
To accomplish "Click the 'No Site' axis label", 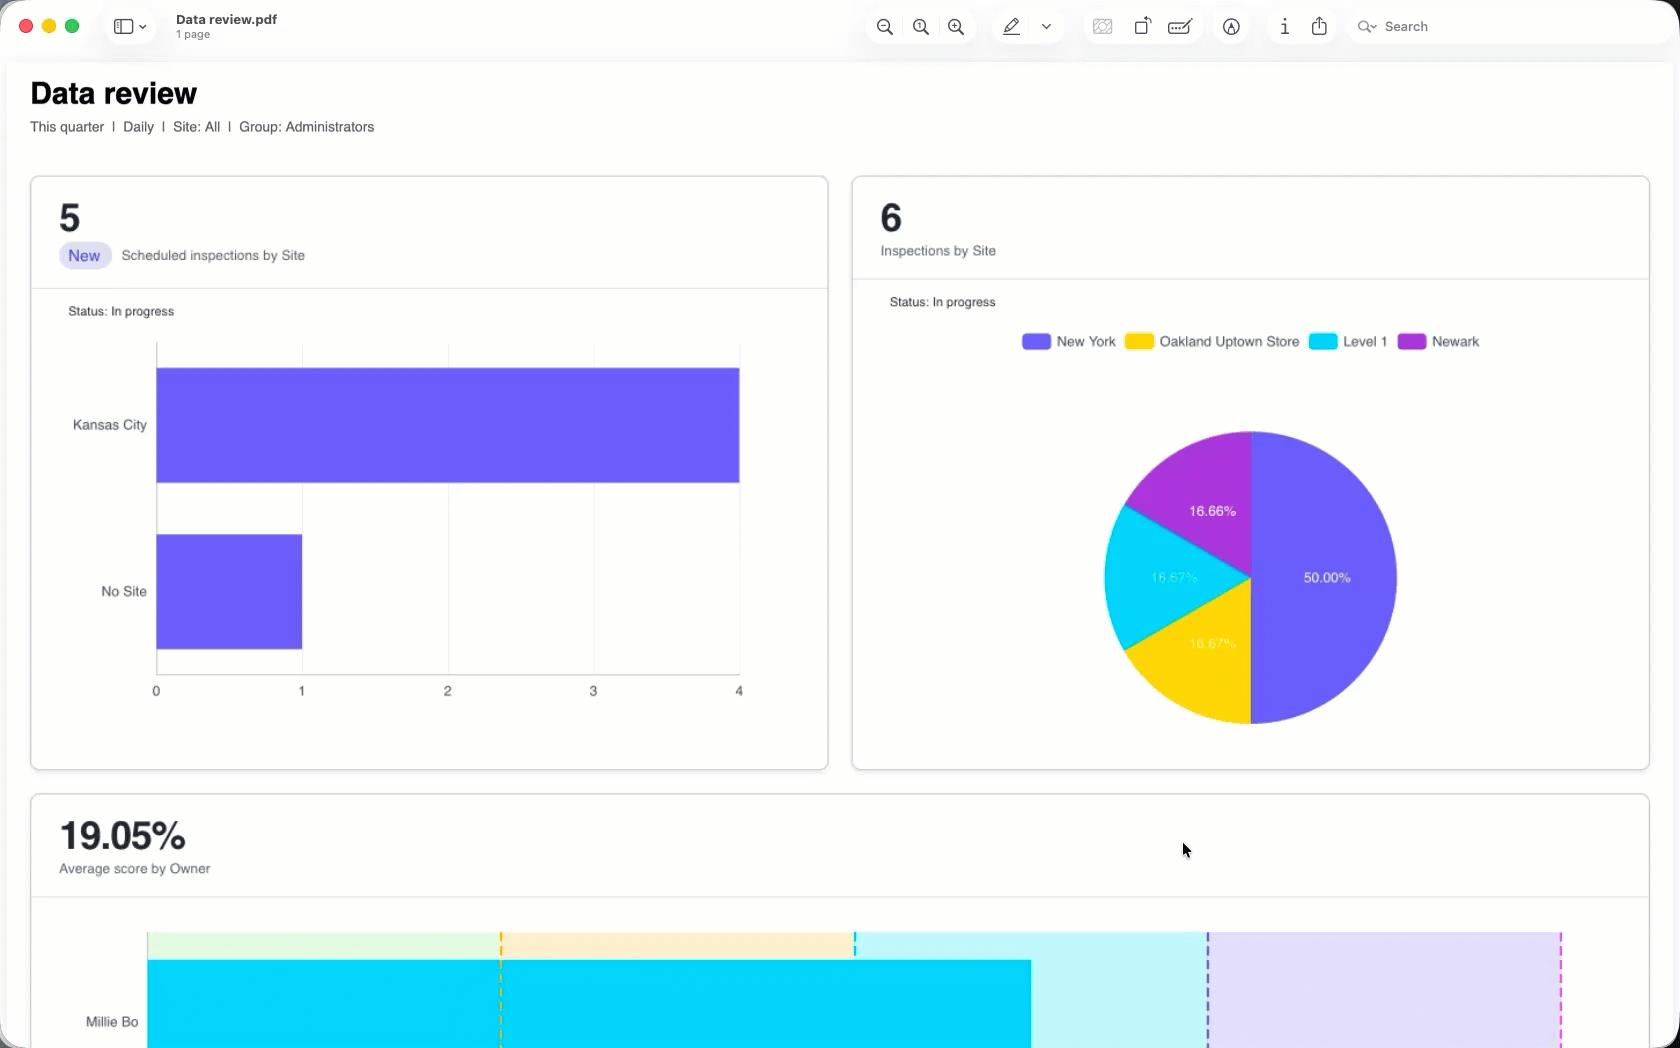I will 124,592.
